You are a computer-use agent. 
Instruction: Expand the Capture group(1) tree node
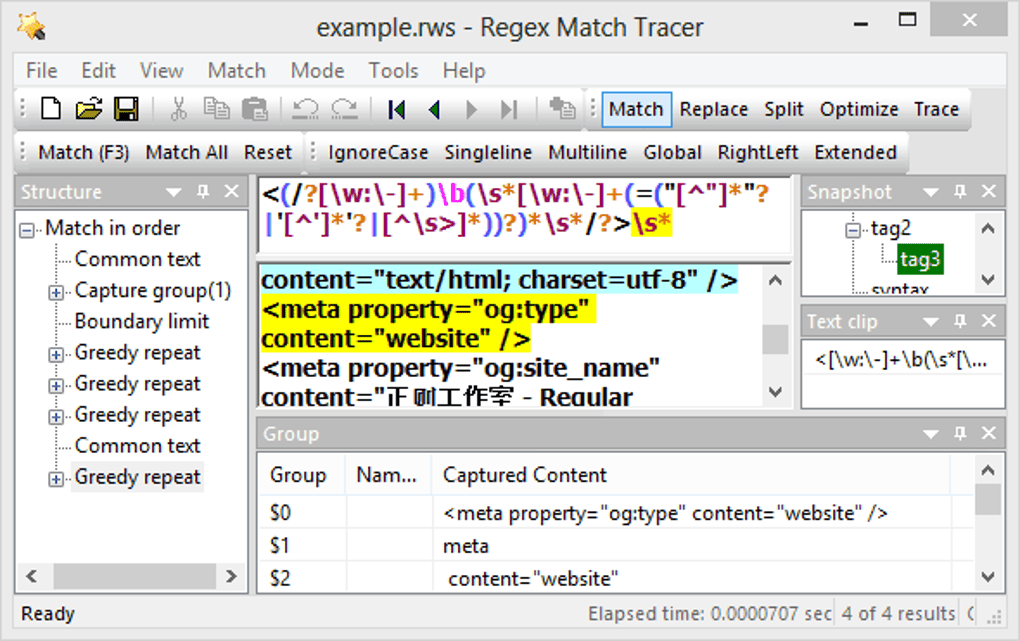click(56, 290)
